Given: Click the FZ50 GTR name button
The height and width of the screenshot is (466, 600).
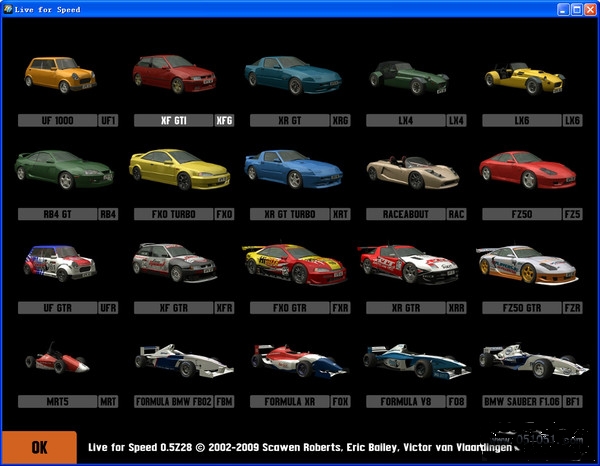Looking at the screenshot, I should click(522, 308).
